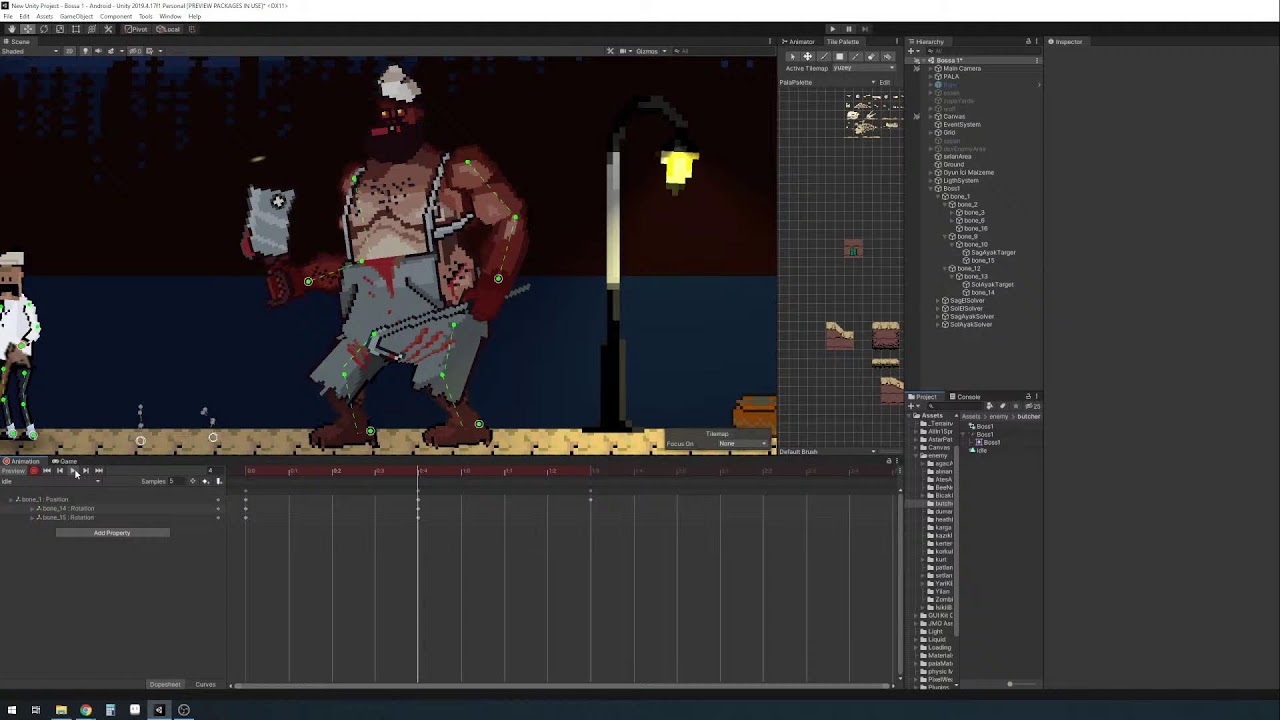
Task: Switch to the Animator tab
Action: [x=798, y=42]
